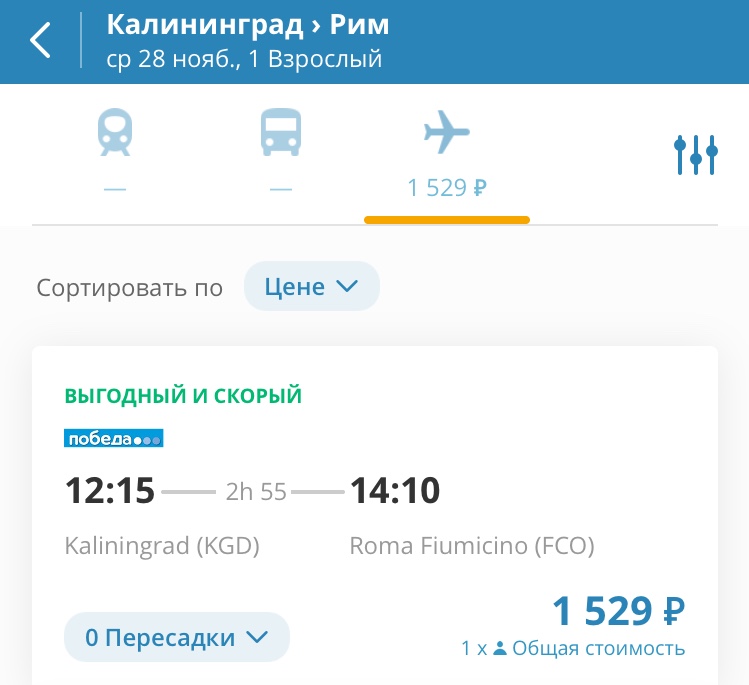Open the Цене sort dropdown

click(x=312, y=286)
